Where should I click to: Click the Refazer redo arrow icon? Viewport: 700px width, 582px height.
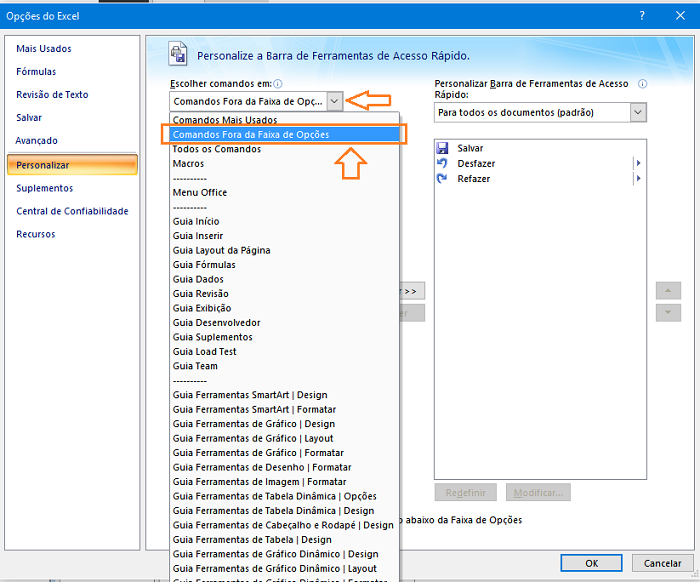(443, 178)
